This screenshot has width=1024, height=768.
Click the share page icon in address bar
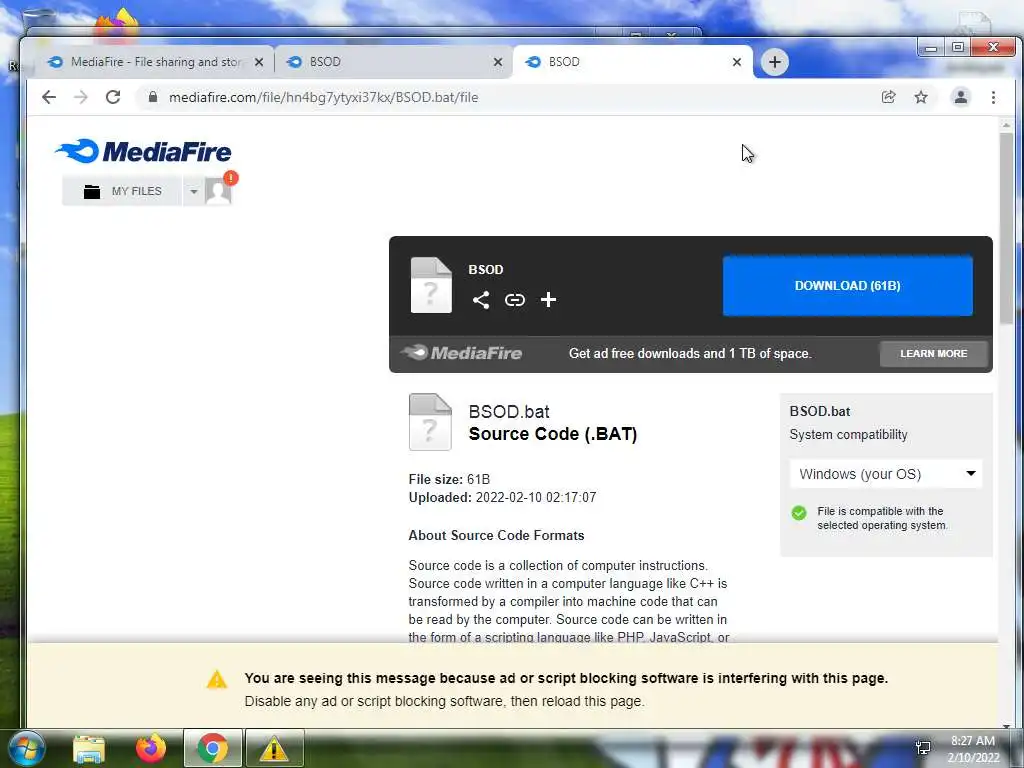click(x=888, y=97)
